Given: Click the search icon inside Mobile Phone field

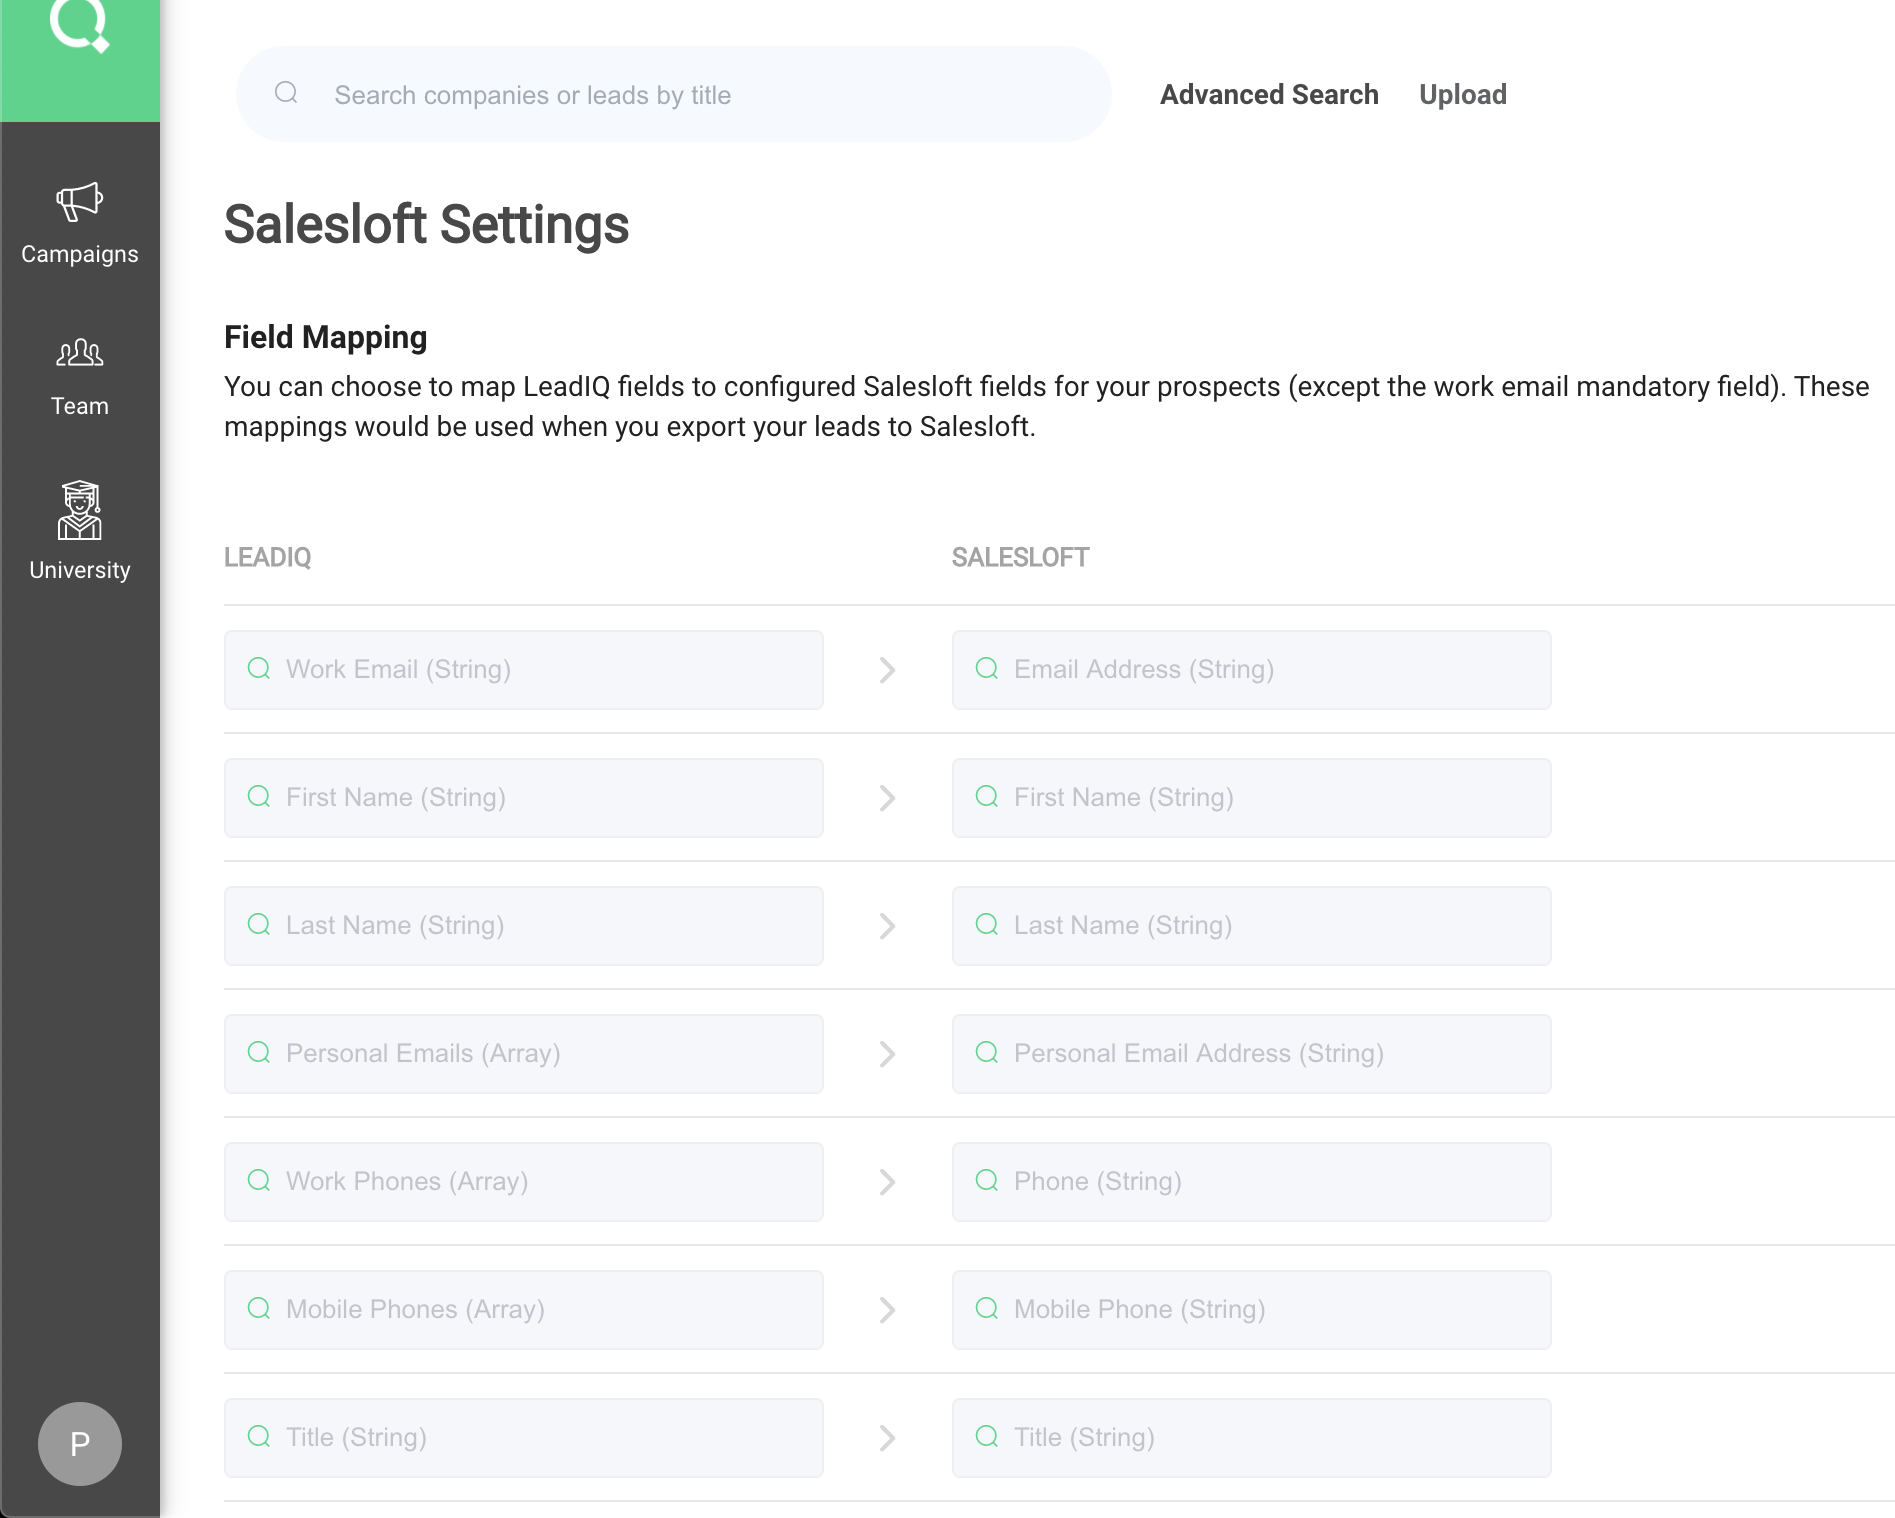Looking at the screenshot, I should click(x=987, y=1309).
